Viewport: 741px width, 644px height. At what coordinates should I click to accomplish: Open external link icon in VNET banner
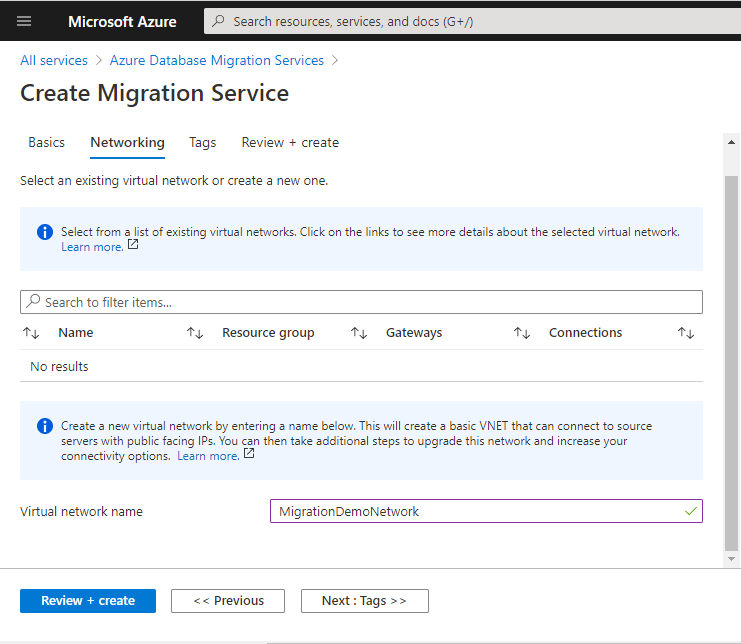tap(249, 454)
